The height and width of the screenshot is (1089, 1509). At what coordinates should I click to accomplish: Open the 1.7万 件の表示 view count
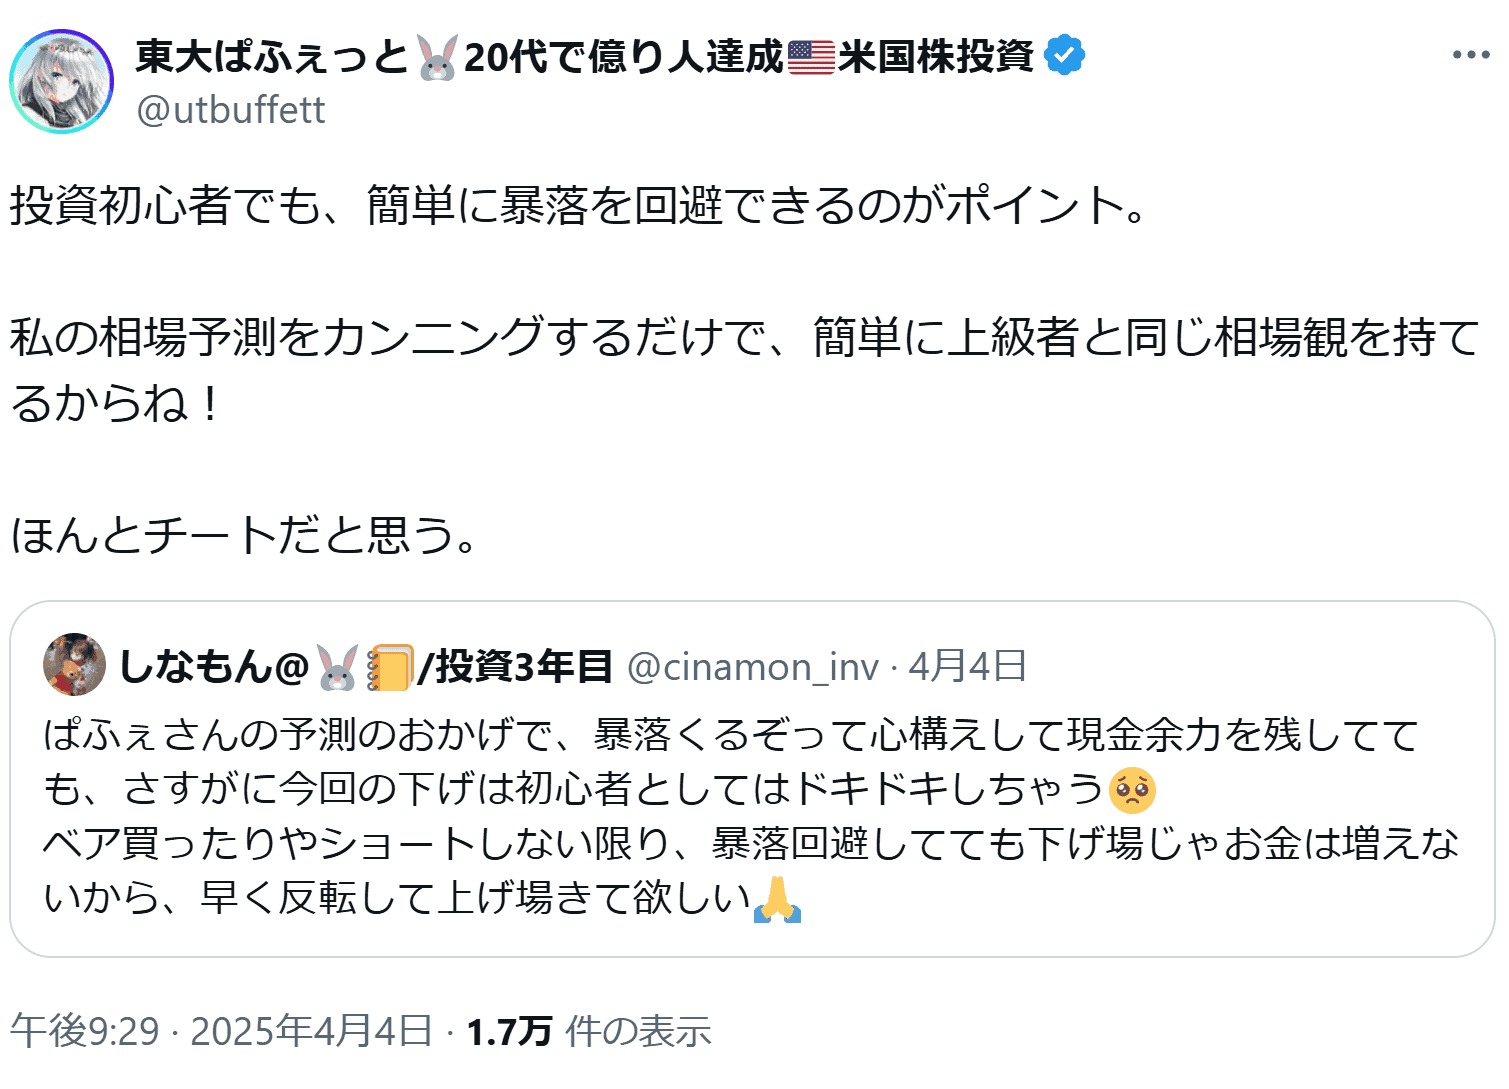[589, 1031]
